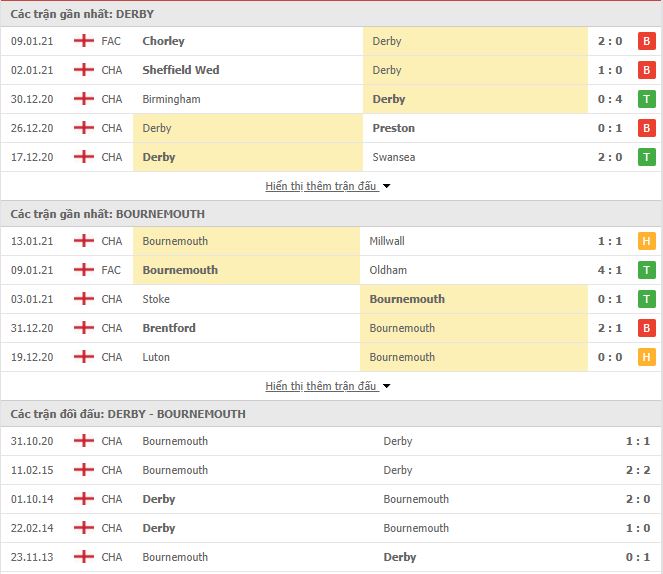
Task: Expand more Derby matches dropdown arrow
Action: 386,186
